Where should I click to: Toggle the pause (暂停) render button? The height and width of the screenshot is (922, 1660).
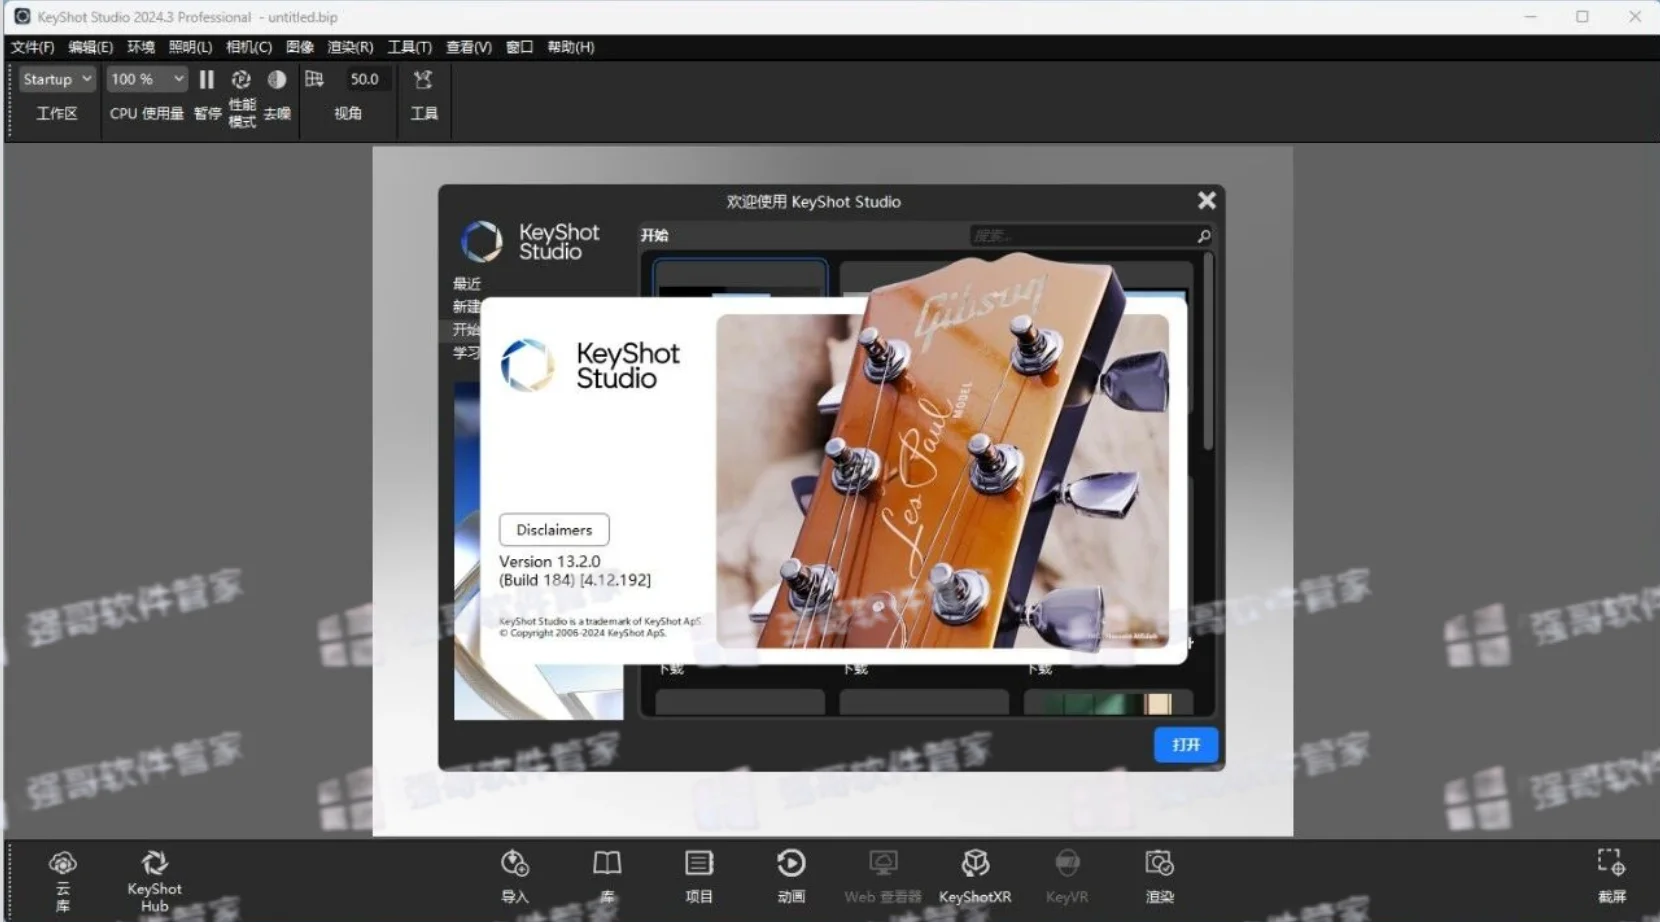[x=207, y=79]
